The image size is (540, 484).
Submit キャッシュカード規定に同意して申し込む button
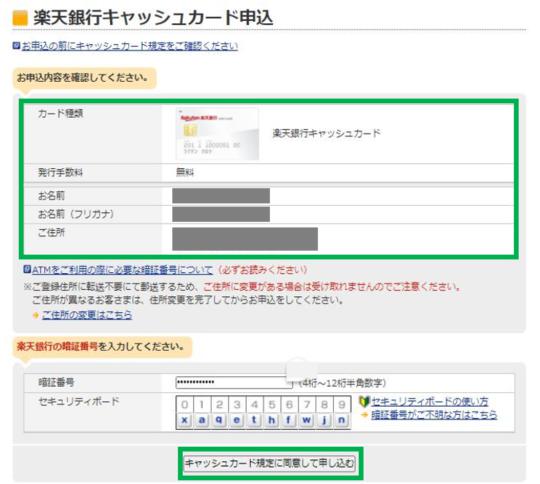[x=269, y=463]
